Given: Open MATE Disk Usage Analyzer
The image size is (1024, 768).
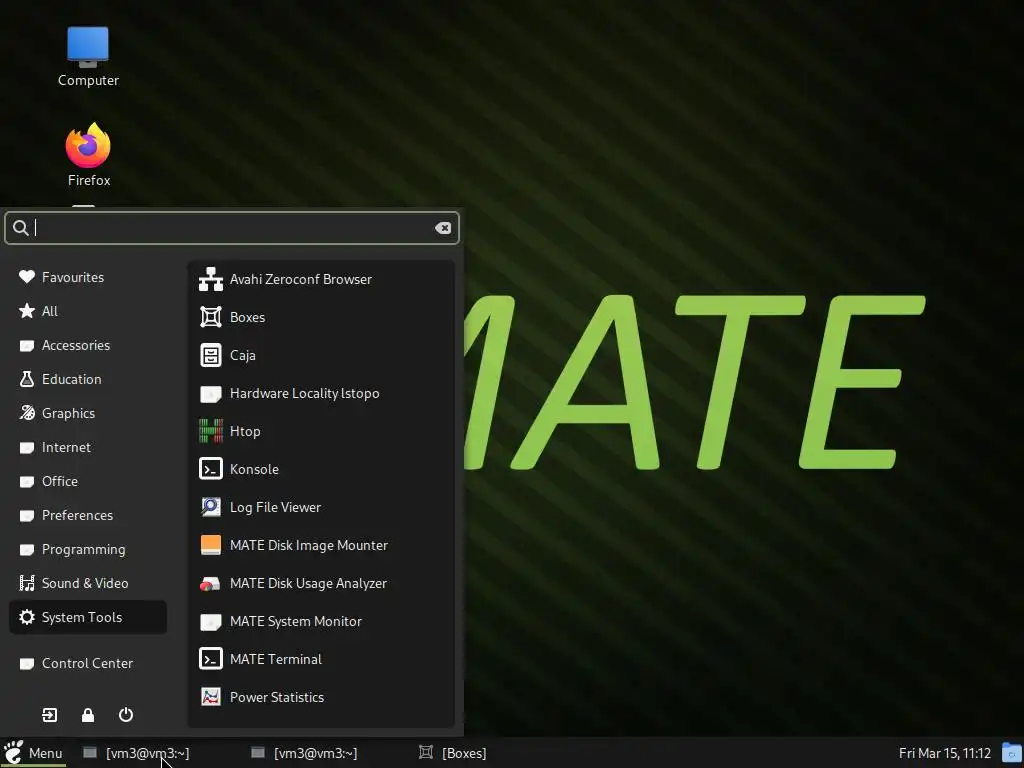Looking at the screenshot, I should point(321,583).
